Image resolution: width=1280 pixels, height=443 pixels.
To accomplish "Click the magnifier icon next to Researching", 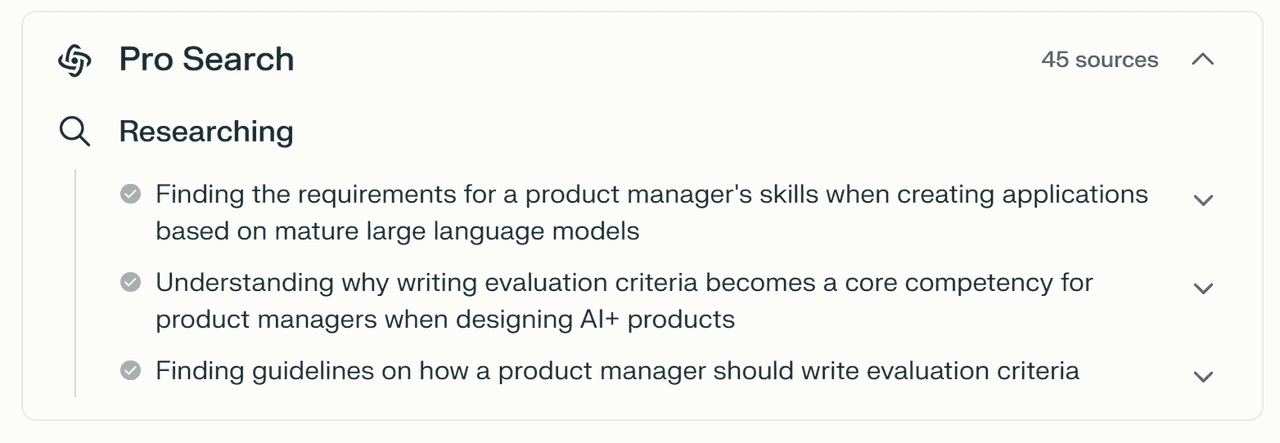I will pos(75,131).
